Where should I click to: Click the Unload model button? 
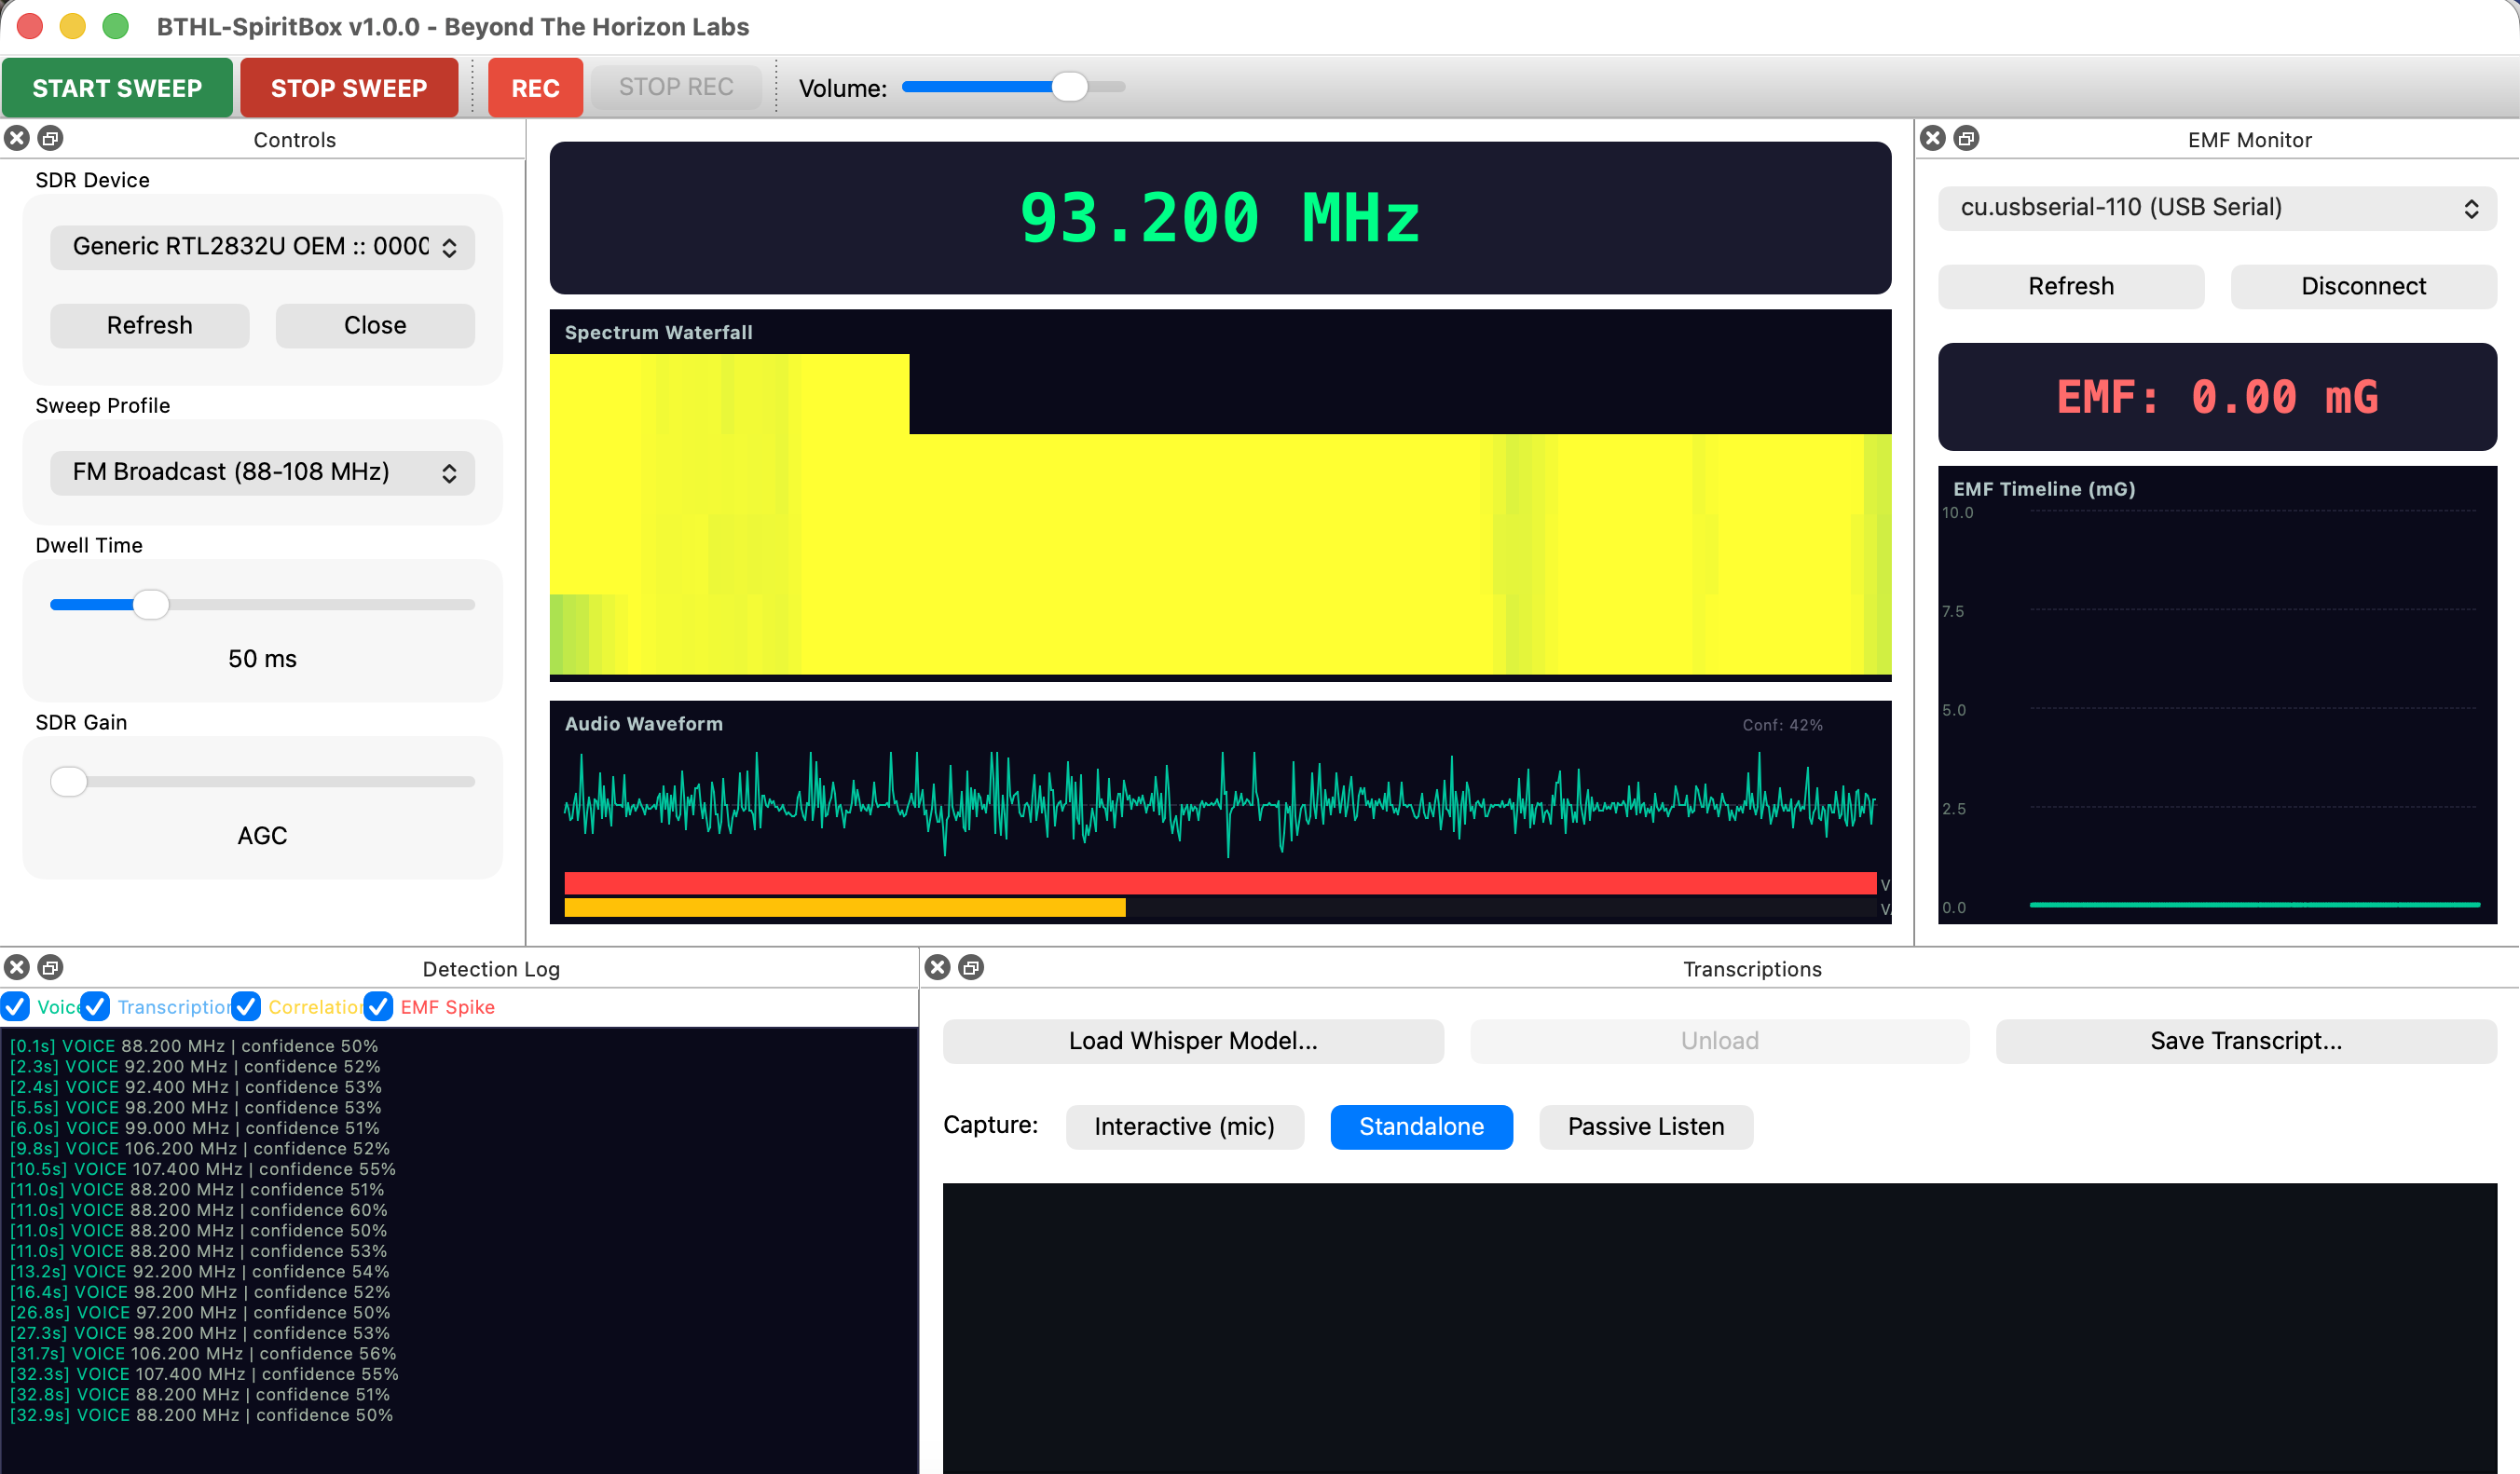pos(1719,1041)
